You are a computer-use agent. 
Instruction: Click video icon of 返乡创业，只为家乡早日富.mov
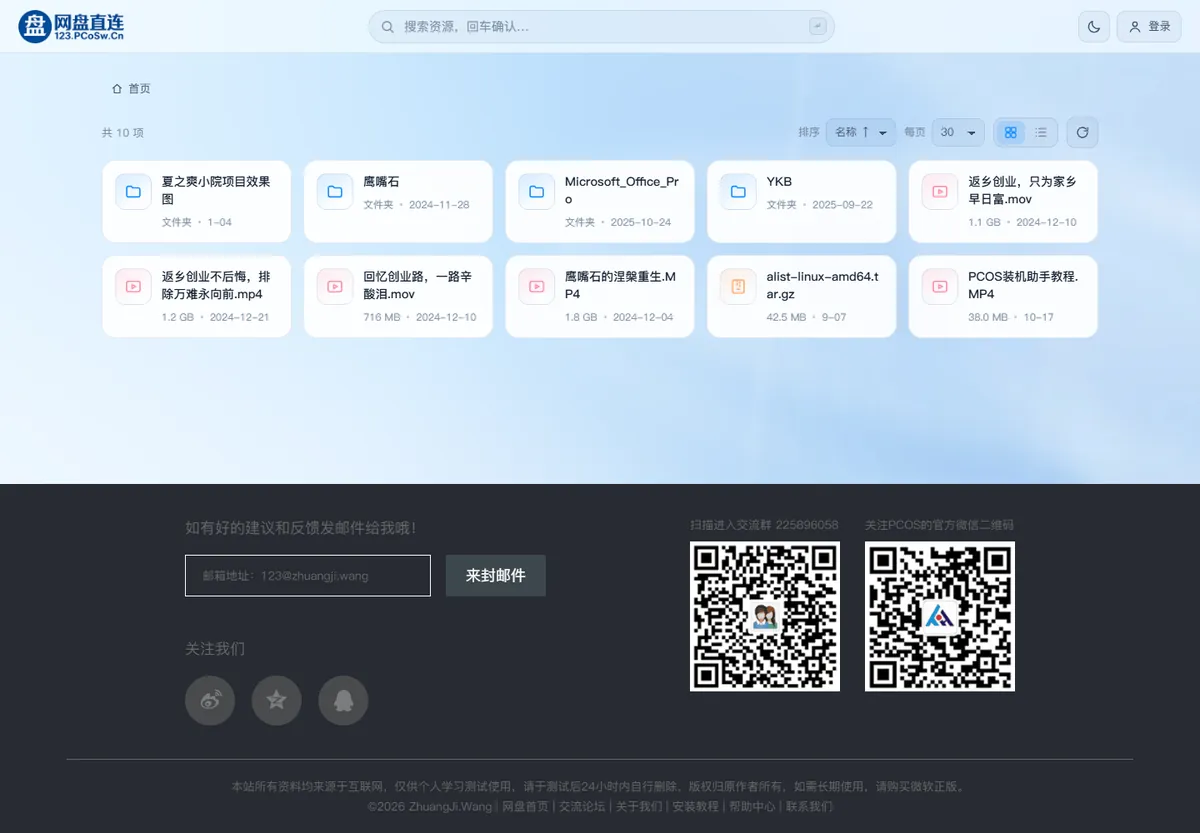coord(940,191)
